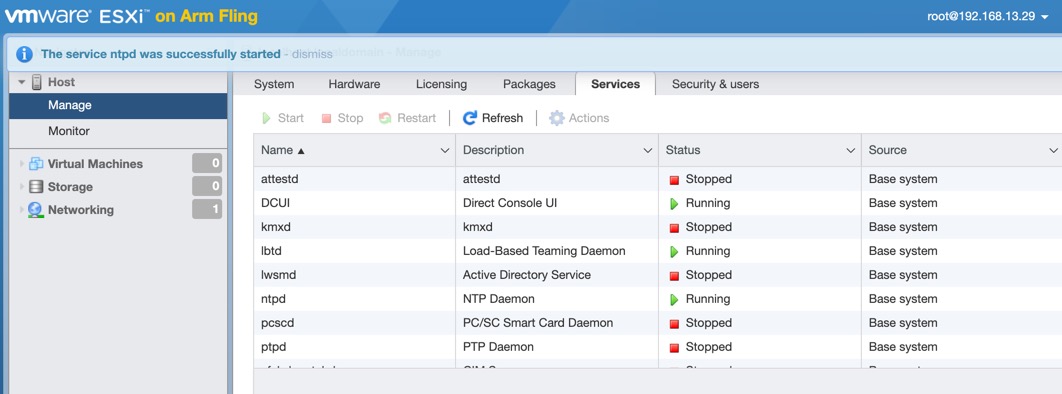Click the Stop button label

pyautogui.click(x=350, y=118)
